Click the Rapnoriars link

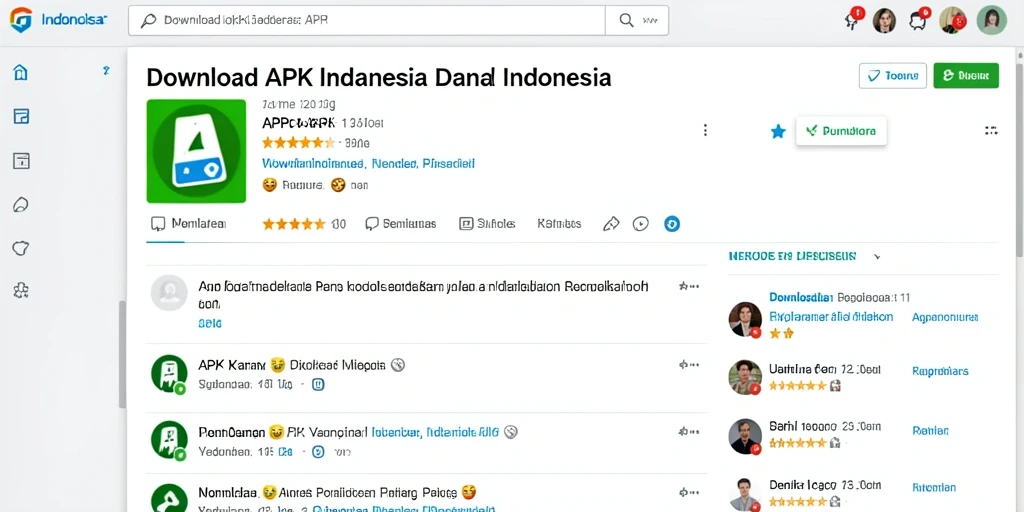[x=940, y=371]
